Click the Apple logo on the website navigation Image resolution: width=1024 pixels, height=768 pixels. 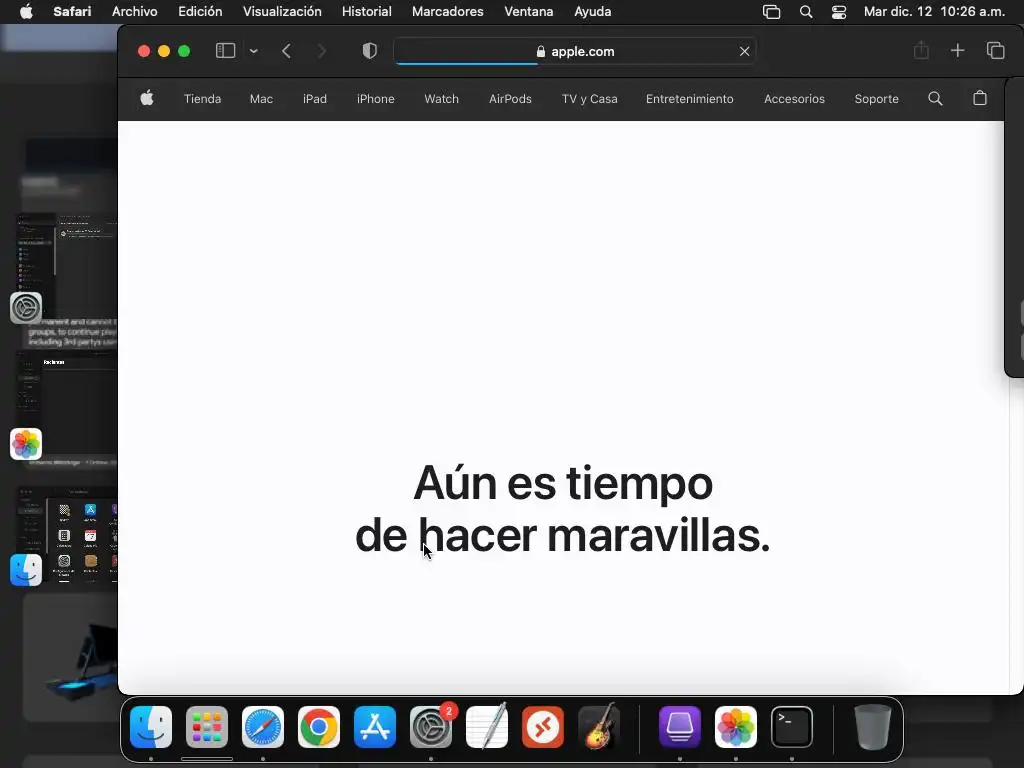point(147,98)
